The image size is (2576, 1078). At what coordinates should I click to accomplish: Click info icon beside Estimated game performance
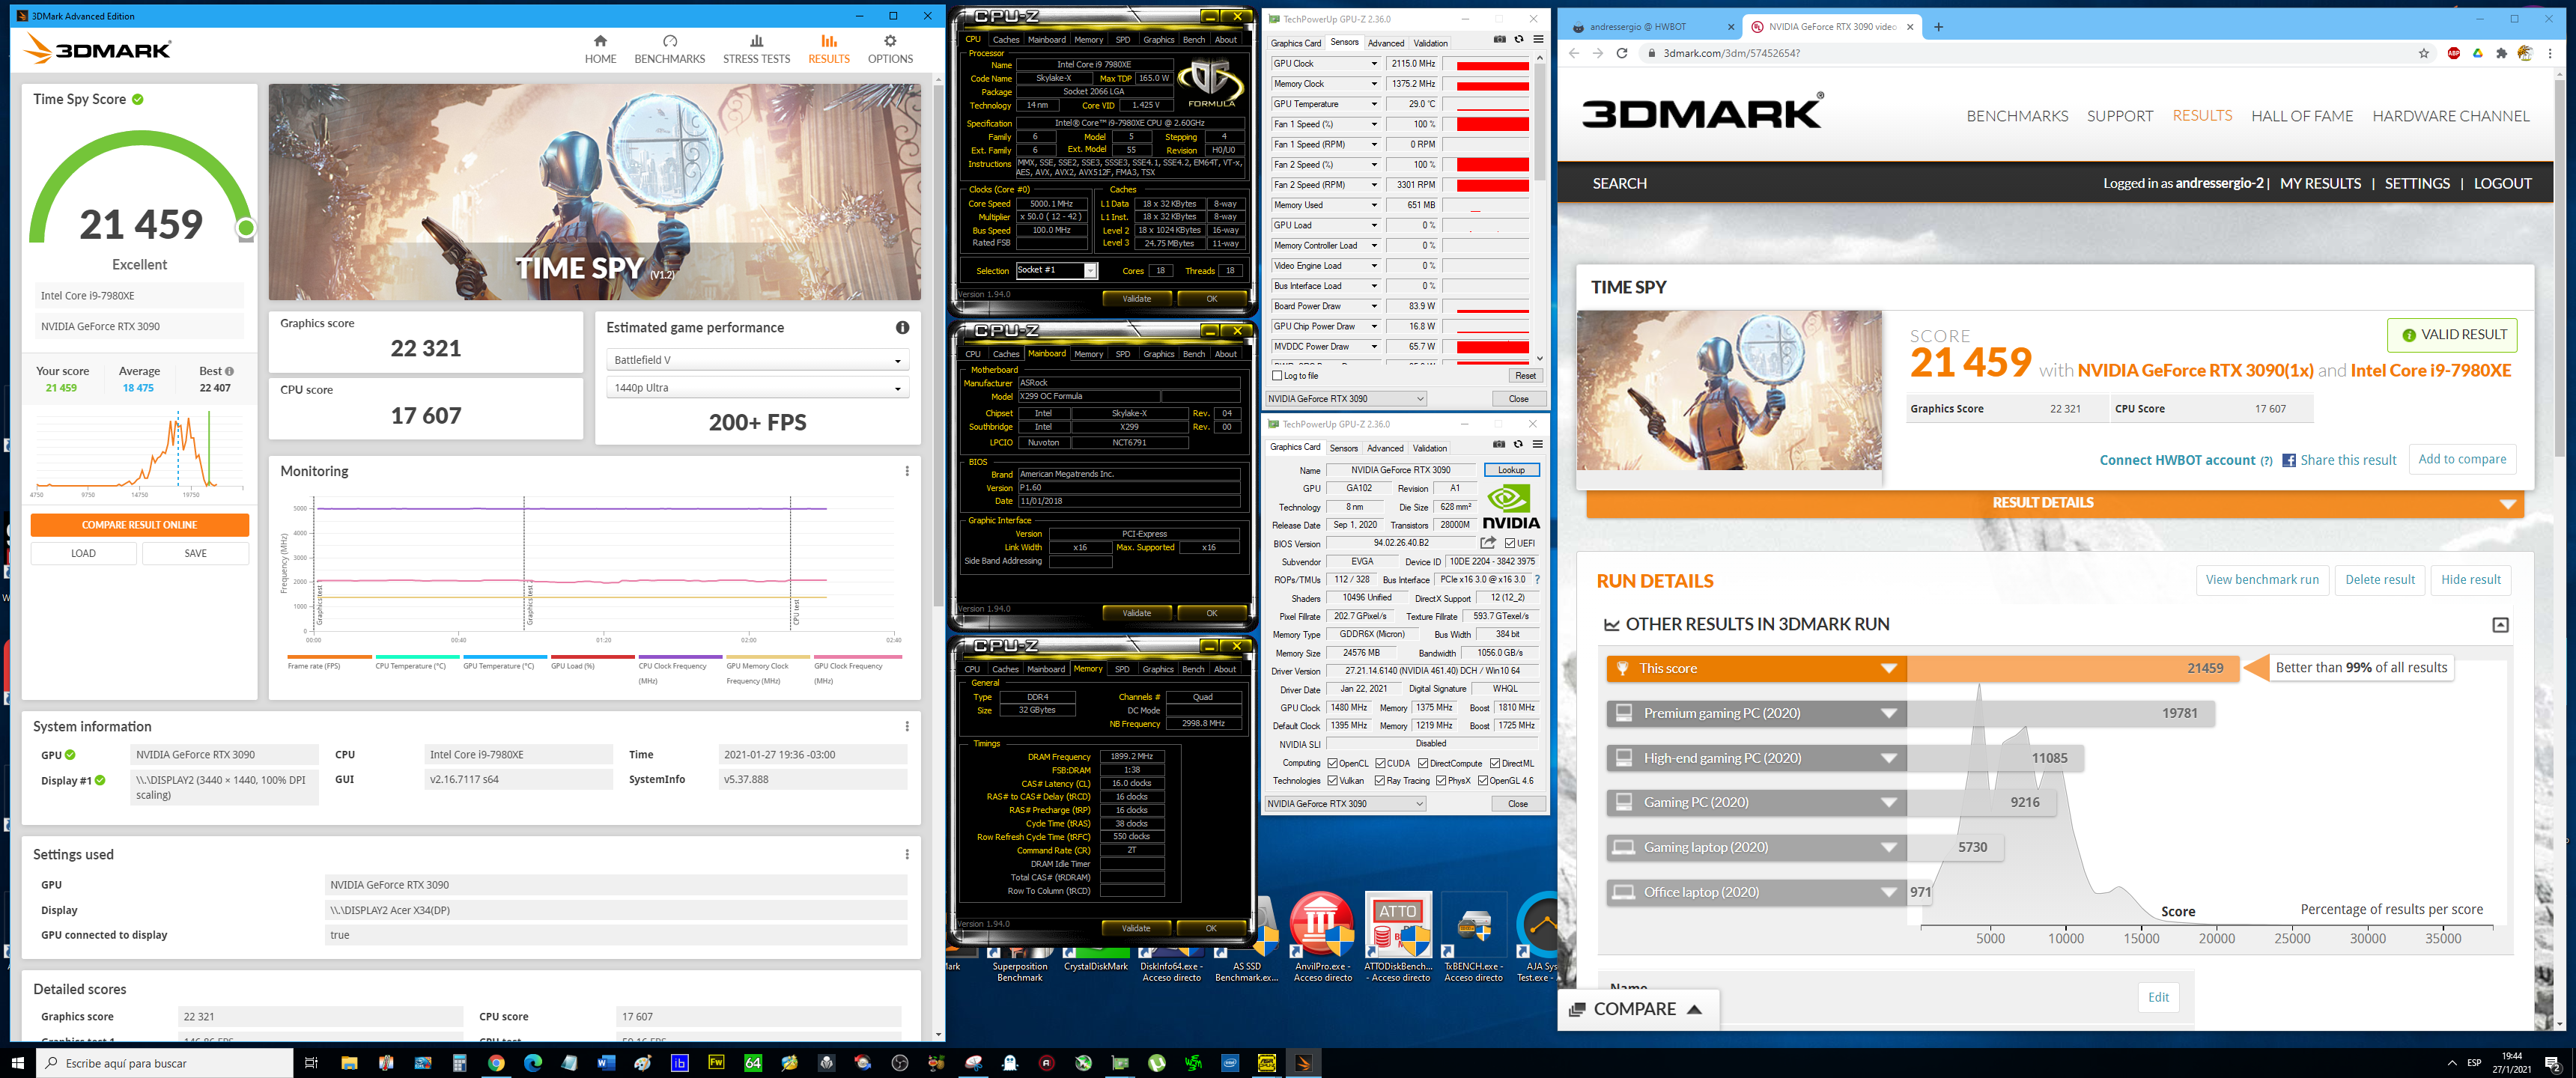pos(902,328)
